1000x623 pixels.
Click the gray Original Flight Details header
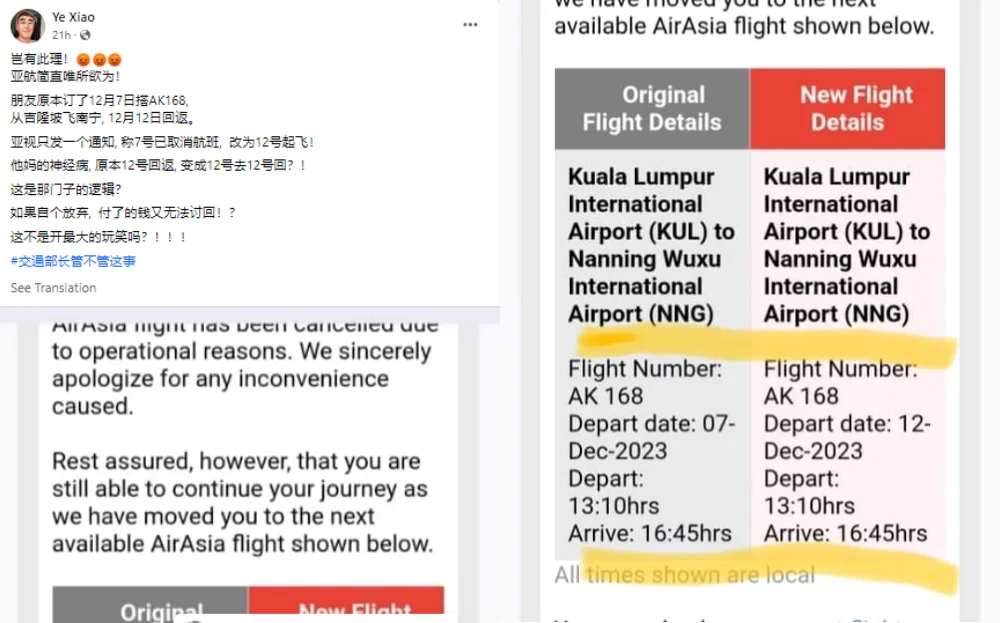651,109
